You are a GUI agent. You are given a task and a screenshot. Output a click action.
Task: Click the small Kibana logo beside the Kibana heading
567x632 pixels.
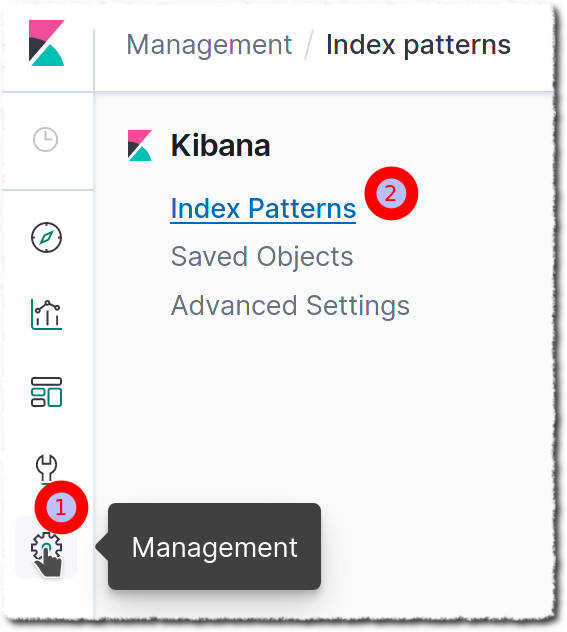tap(140, 145)
